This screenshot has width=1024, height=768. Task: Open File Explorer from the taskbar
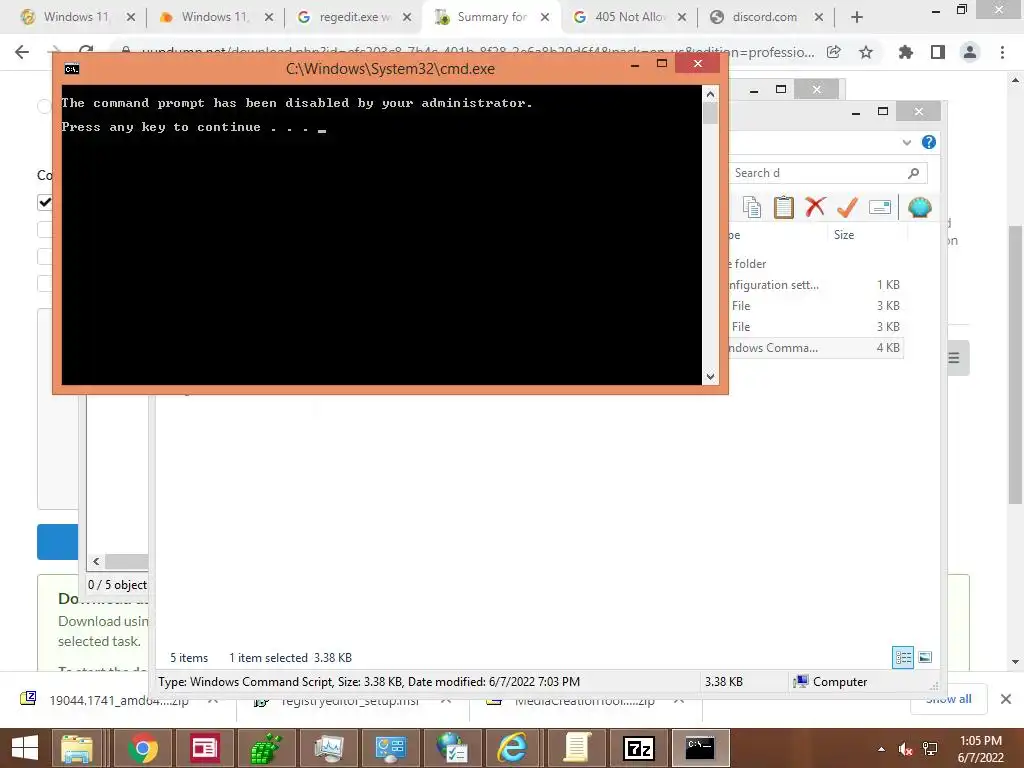(76, 748)
